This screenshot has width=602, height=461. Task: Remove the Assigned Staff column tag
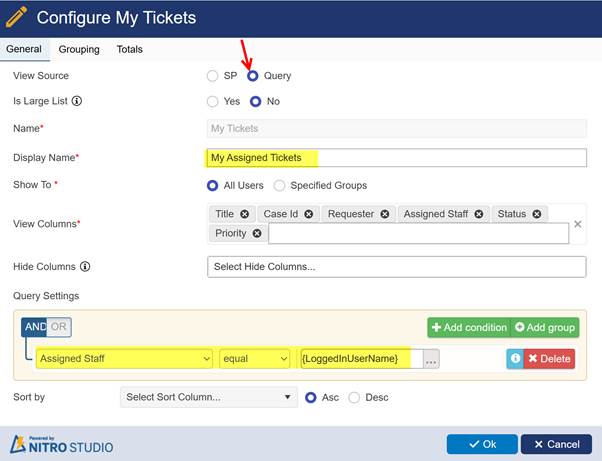click(479, 214)
